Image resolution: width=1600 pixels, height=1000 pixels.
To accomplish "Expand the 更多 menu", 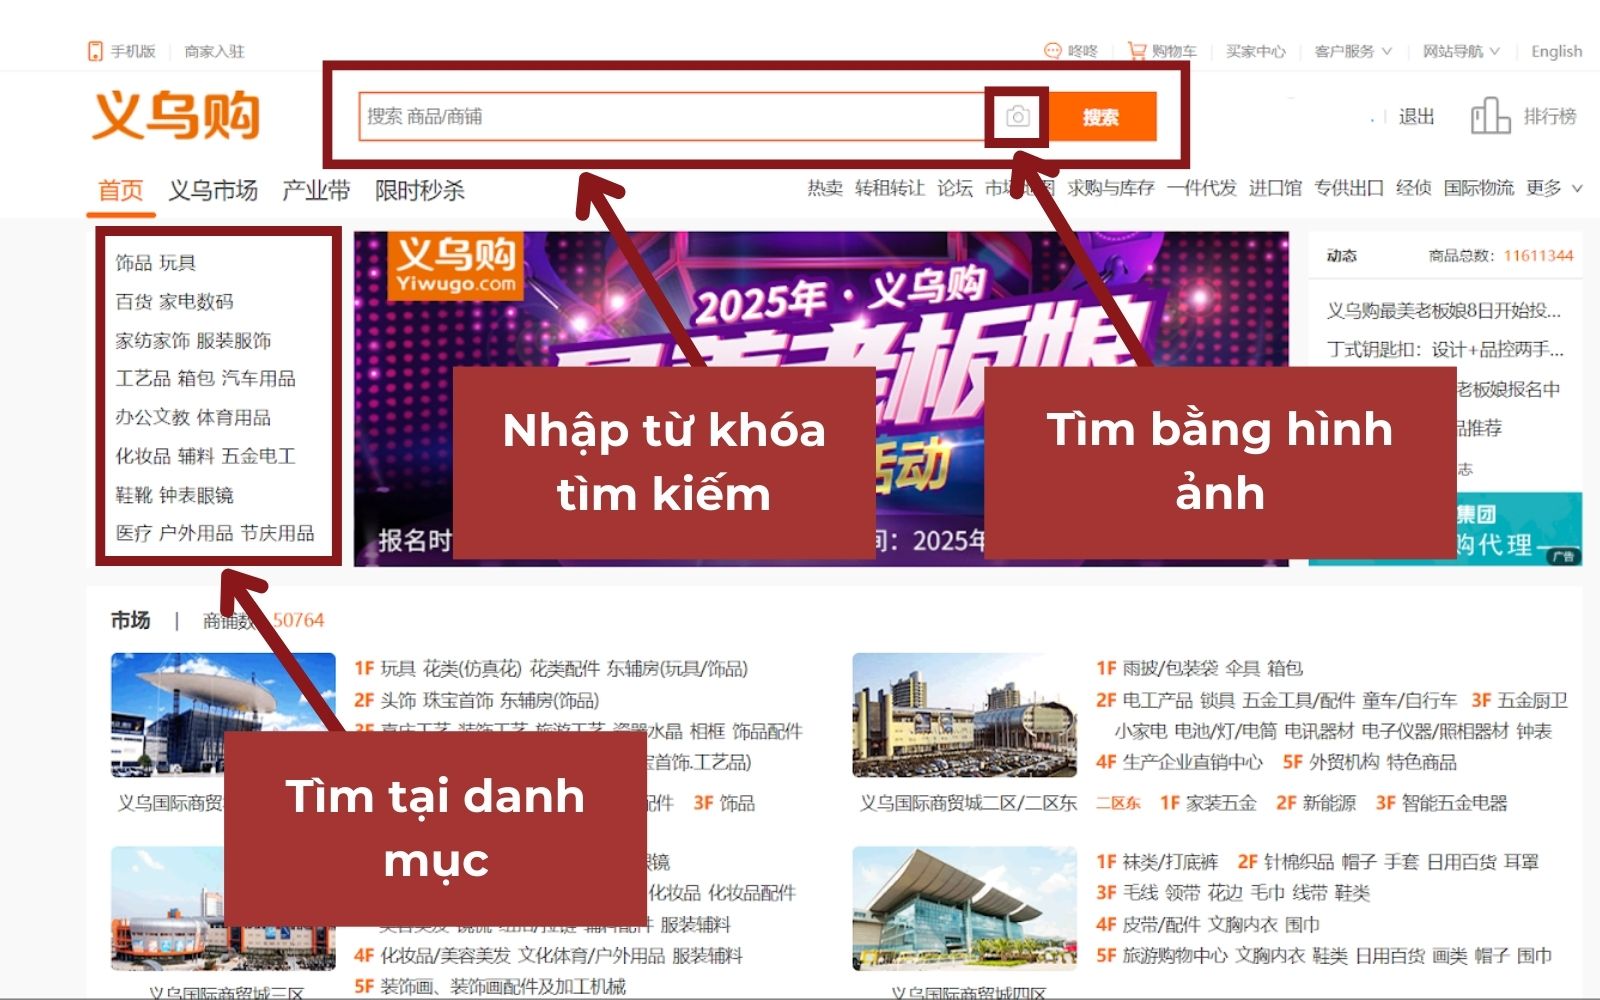I will 1554,188.
